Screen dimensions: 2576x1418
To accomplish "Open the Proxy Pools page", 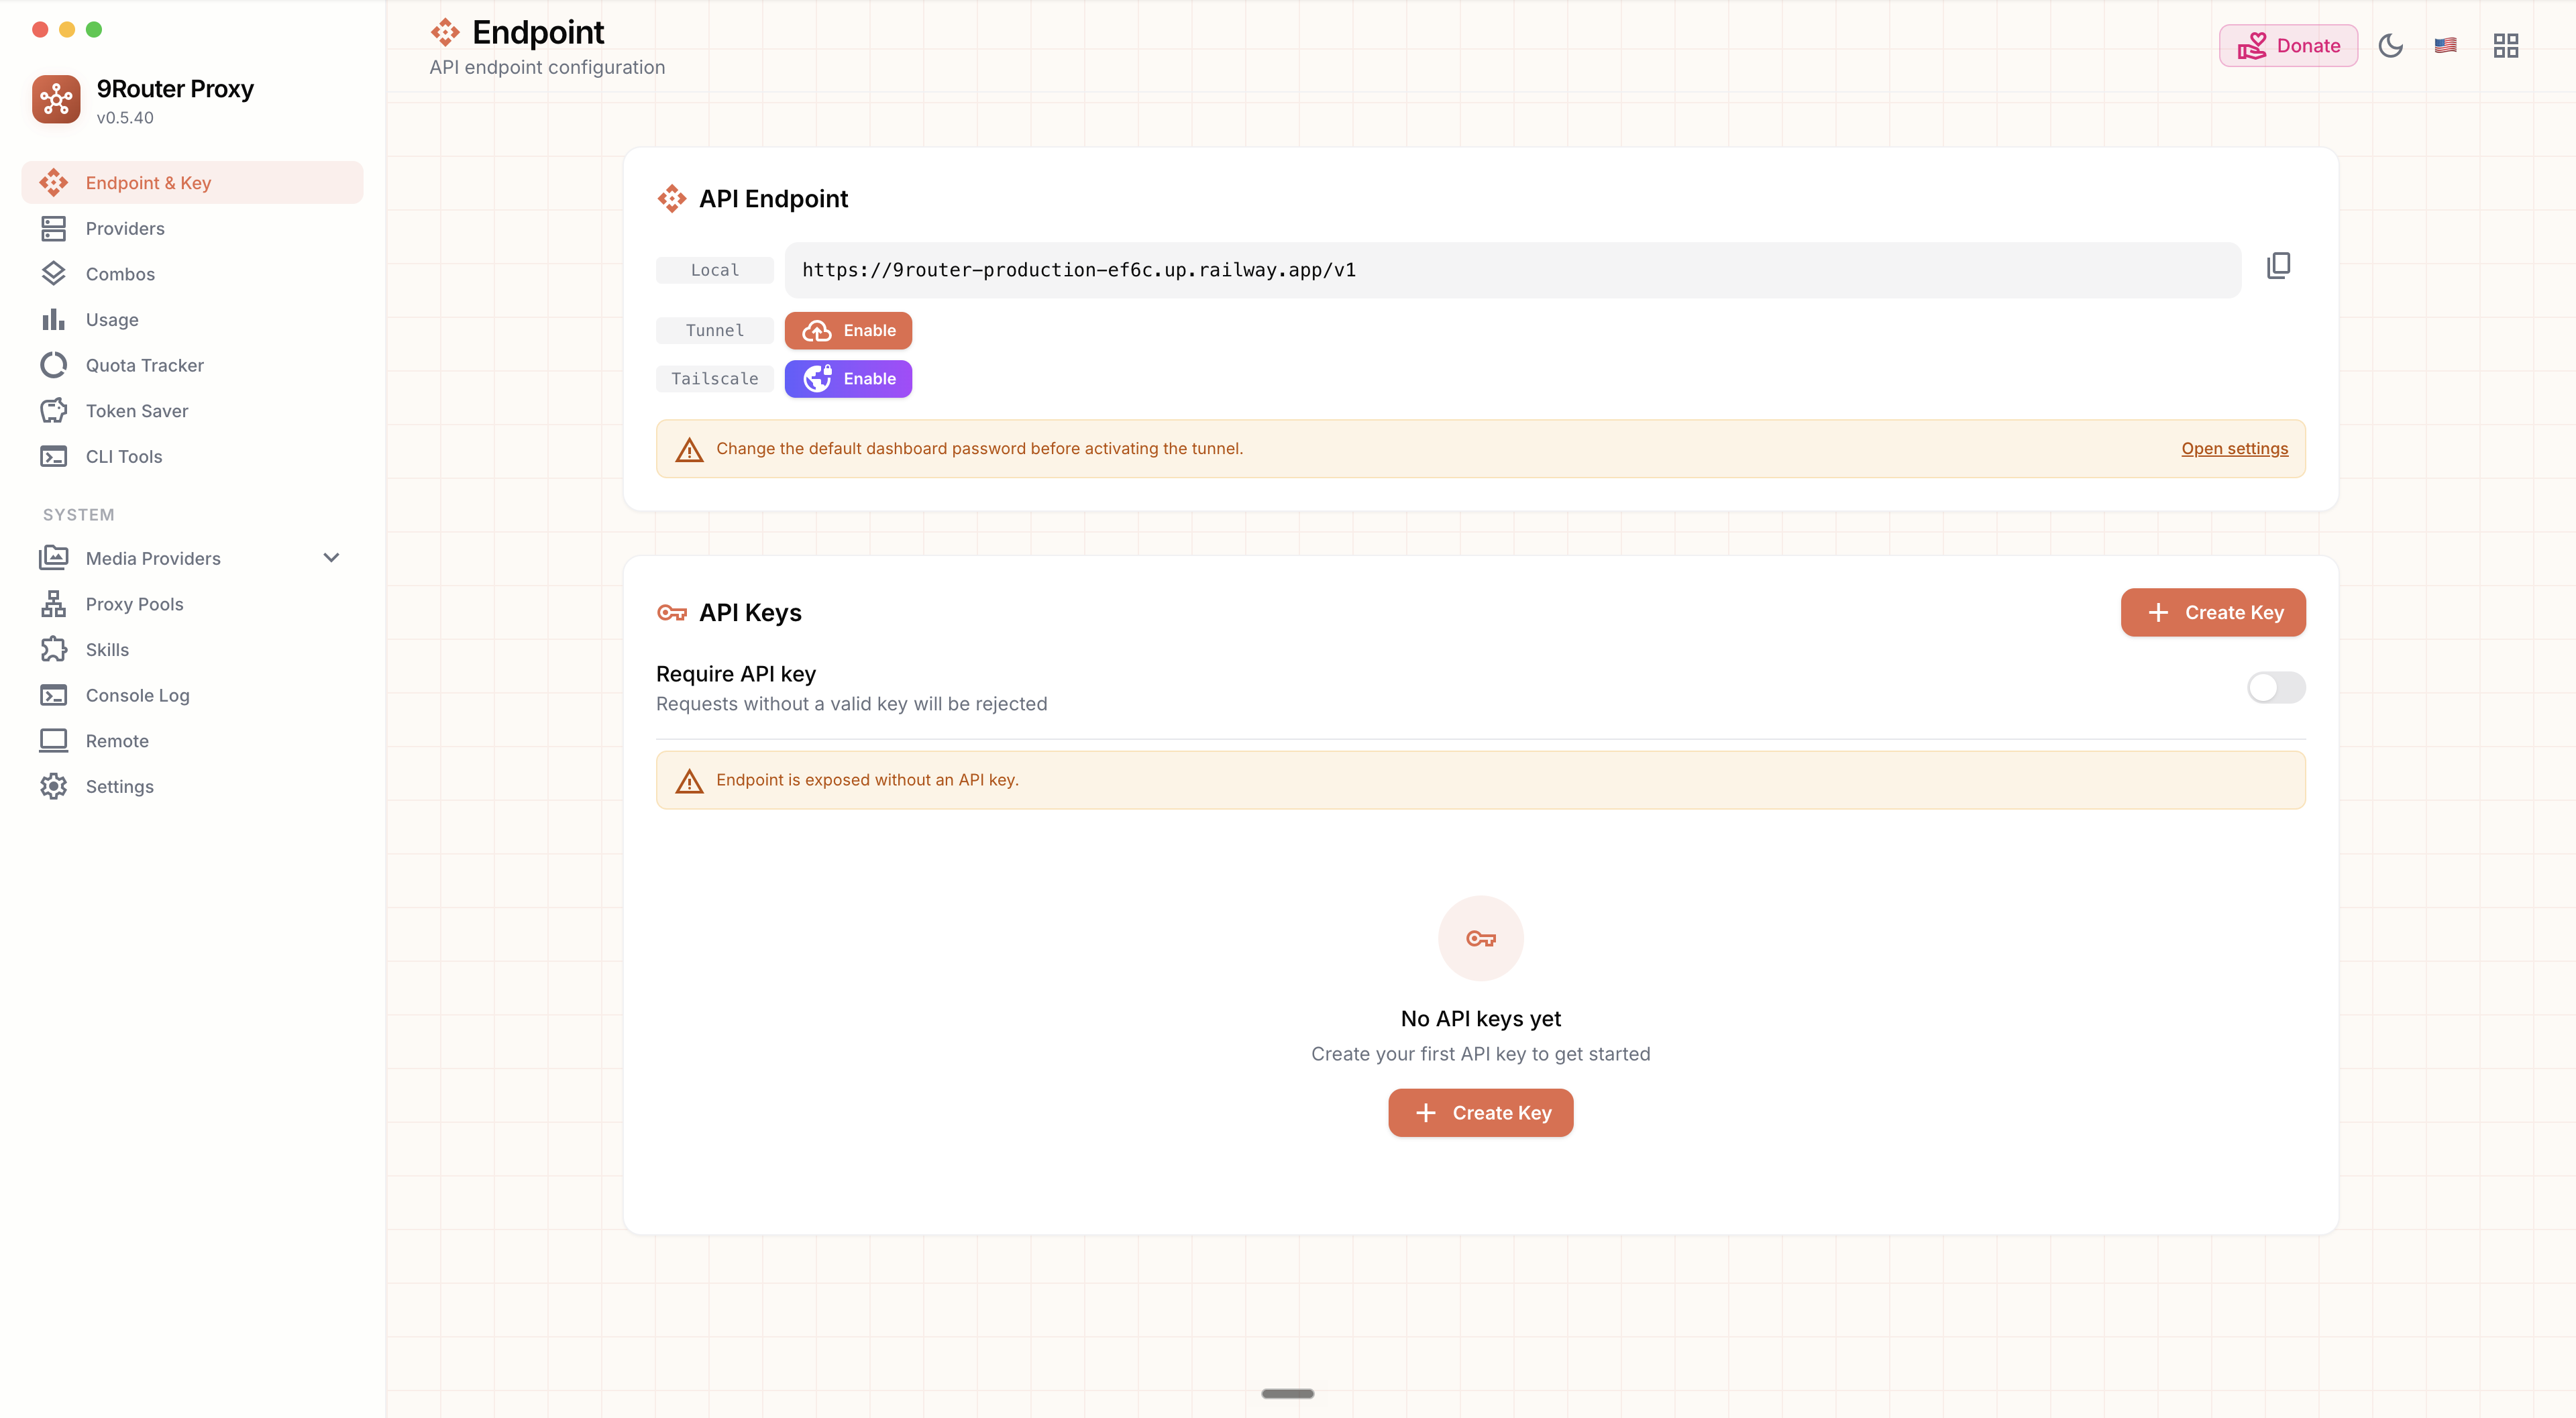I will (192, 604).
